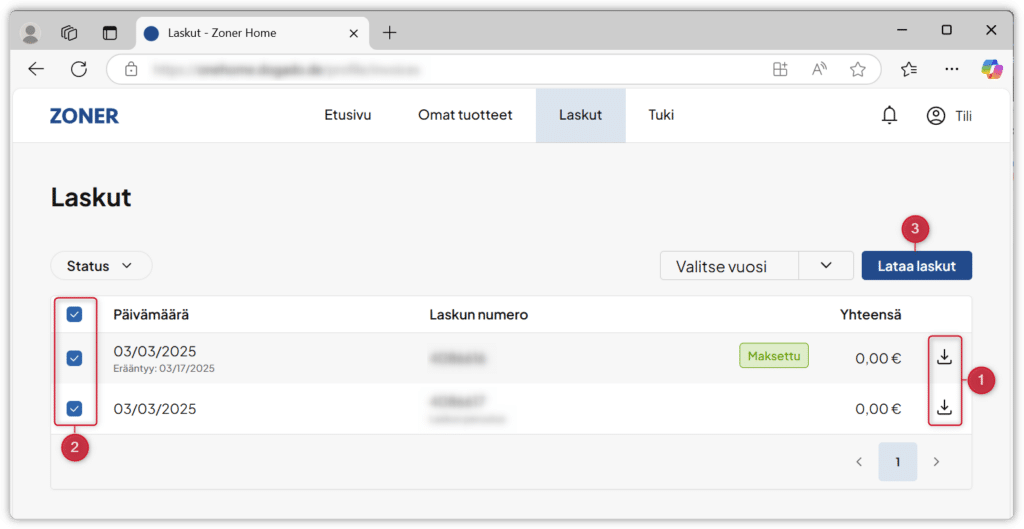
Task: Go to next page of invoices
Action: click(x=936, y=462)
